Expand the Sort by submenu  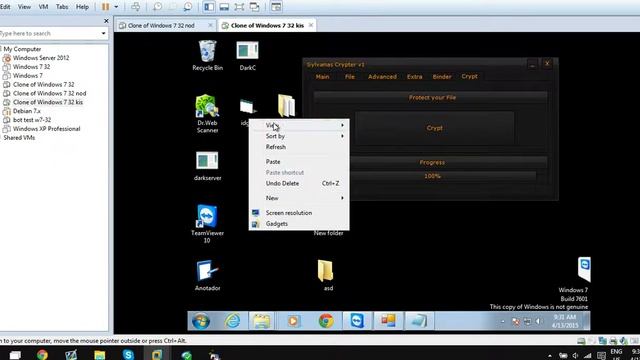[x=299, y=136]
